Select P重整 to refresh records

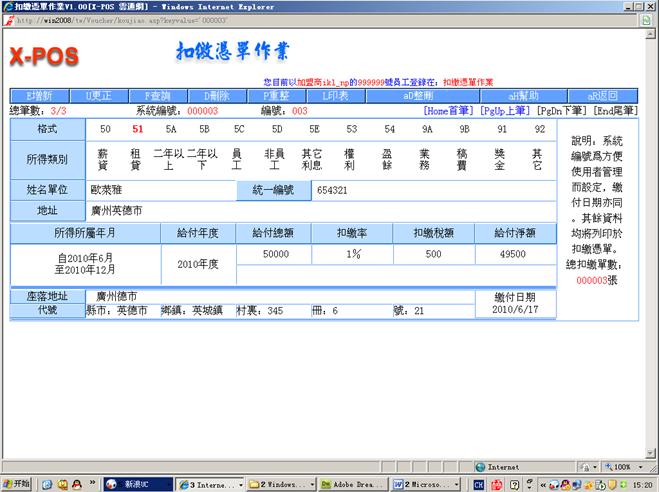point(276,97)
